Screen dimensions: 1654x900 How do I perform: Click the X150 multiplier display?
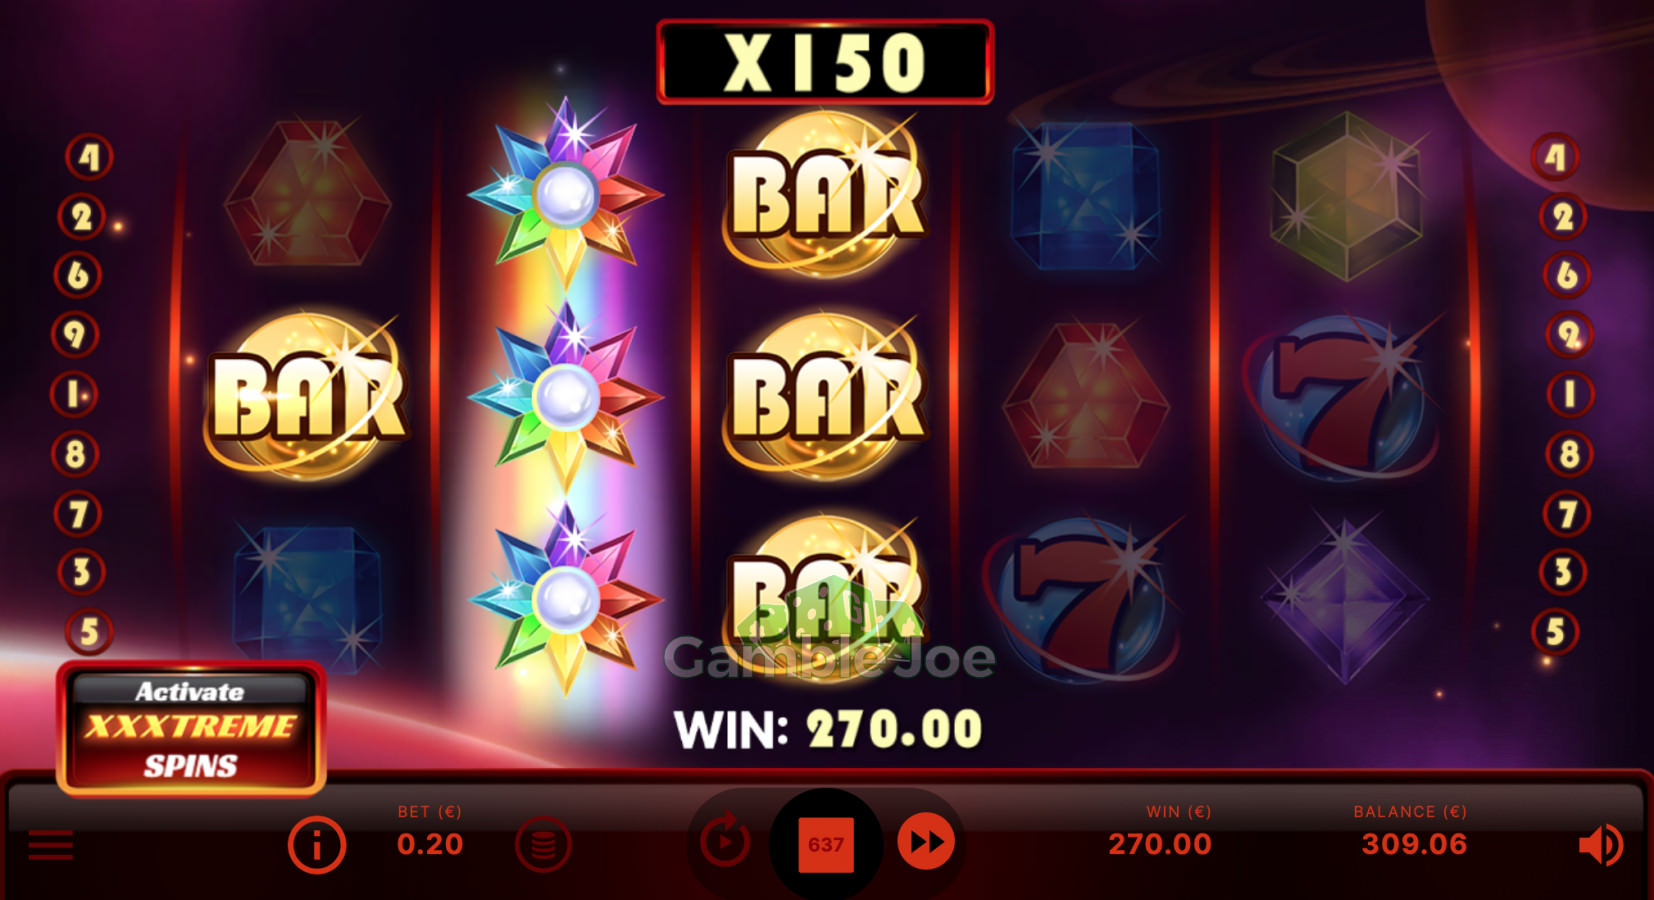point(825,62)
